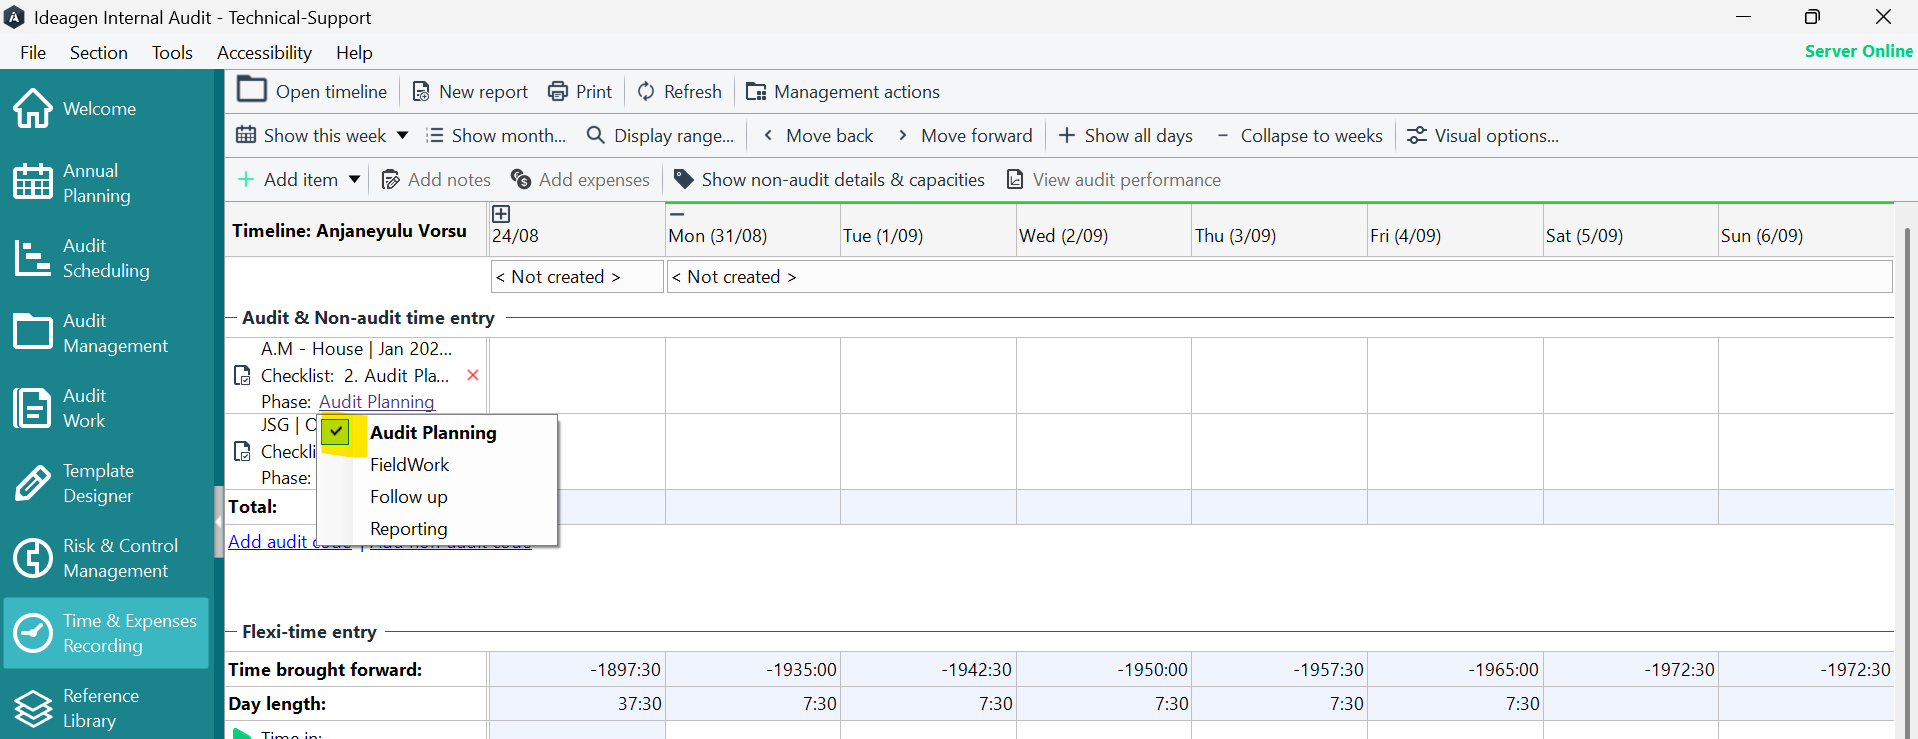Click document icon beside A.M - House checklist
Screen dimensions: 1918x739
pyautogui.click(x=242, y=376)
